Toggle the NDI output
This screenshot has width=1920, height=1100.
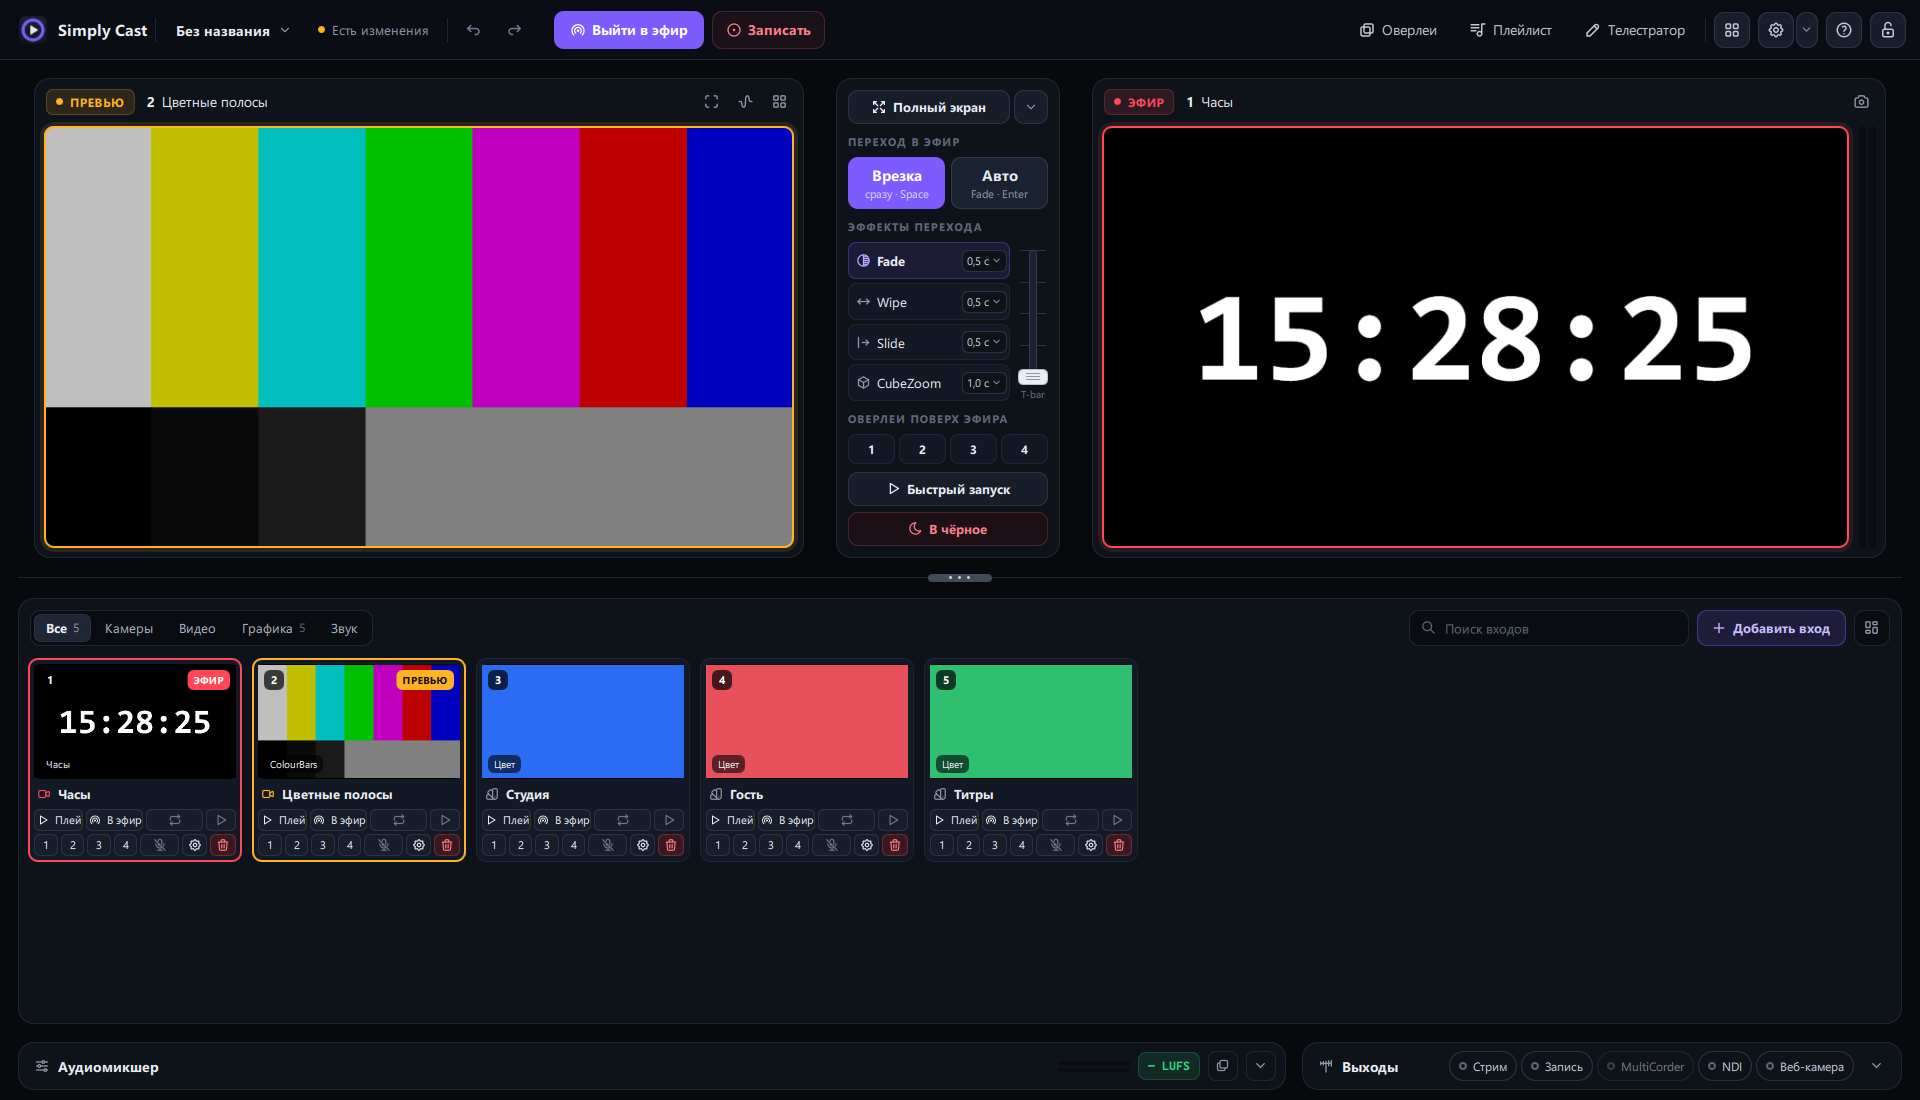click(x=1726, y=1067)
